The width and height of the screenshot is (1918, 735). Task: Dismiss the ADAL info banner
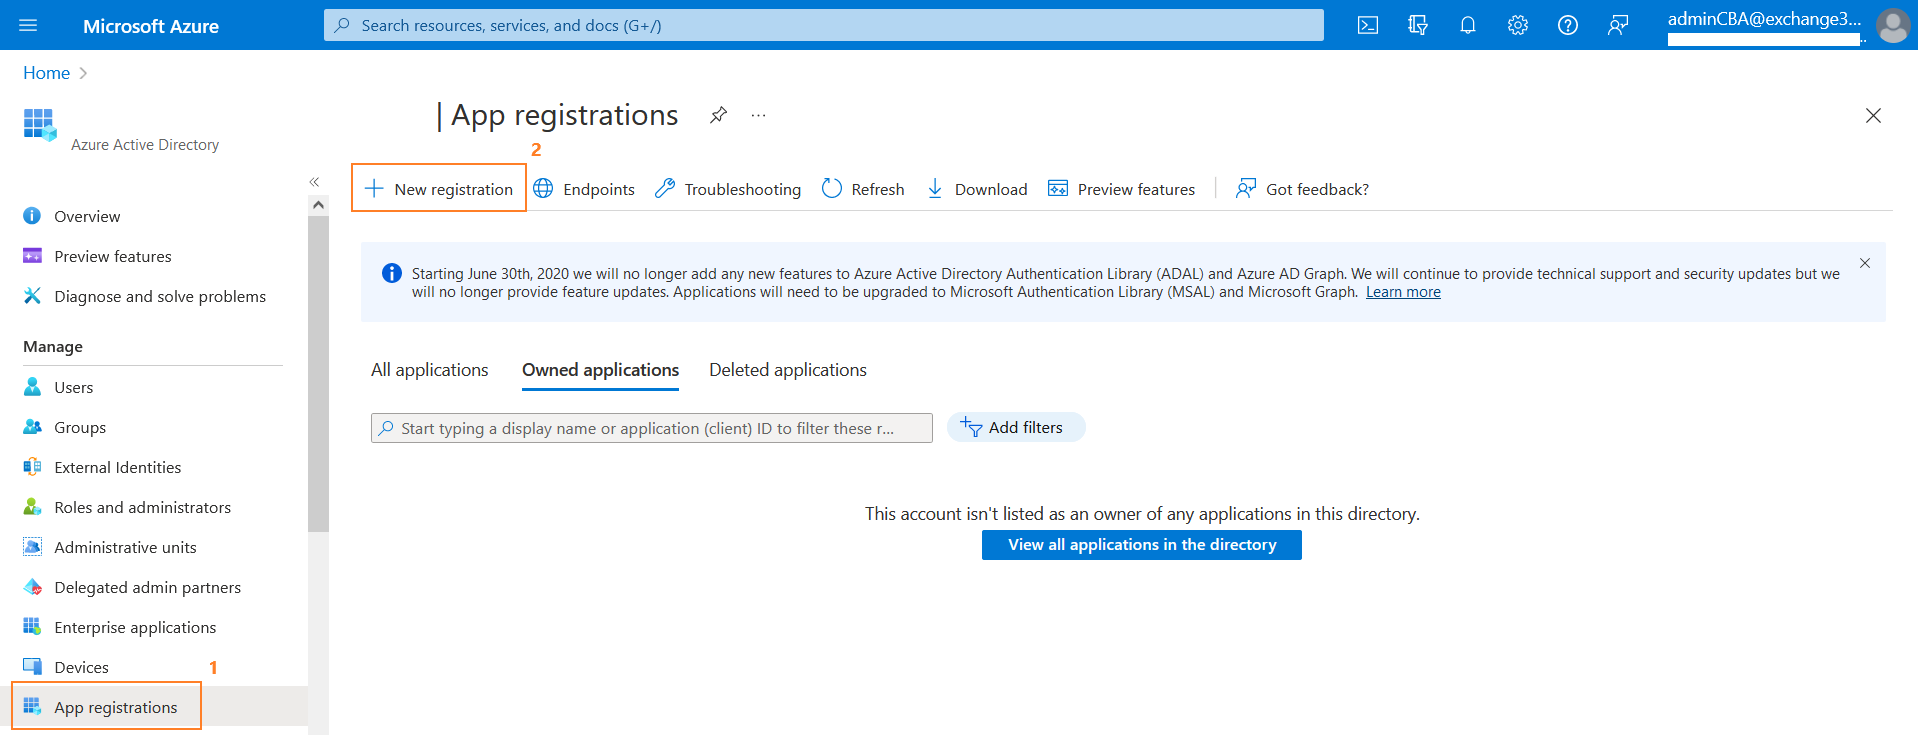point(1865,263)
